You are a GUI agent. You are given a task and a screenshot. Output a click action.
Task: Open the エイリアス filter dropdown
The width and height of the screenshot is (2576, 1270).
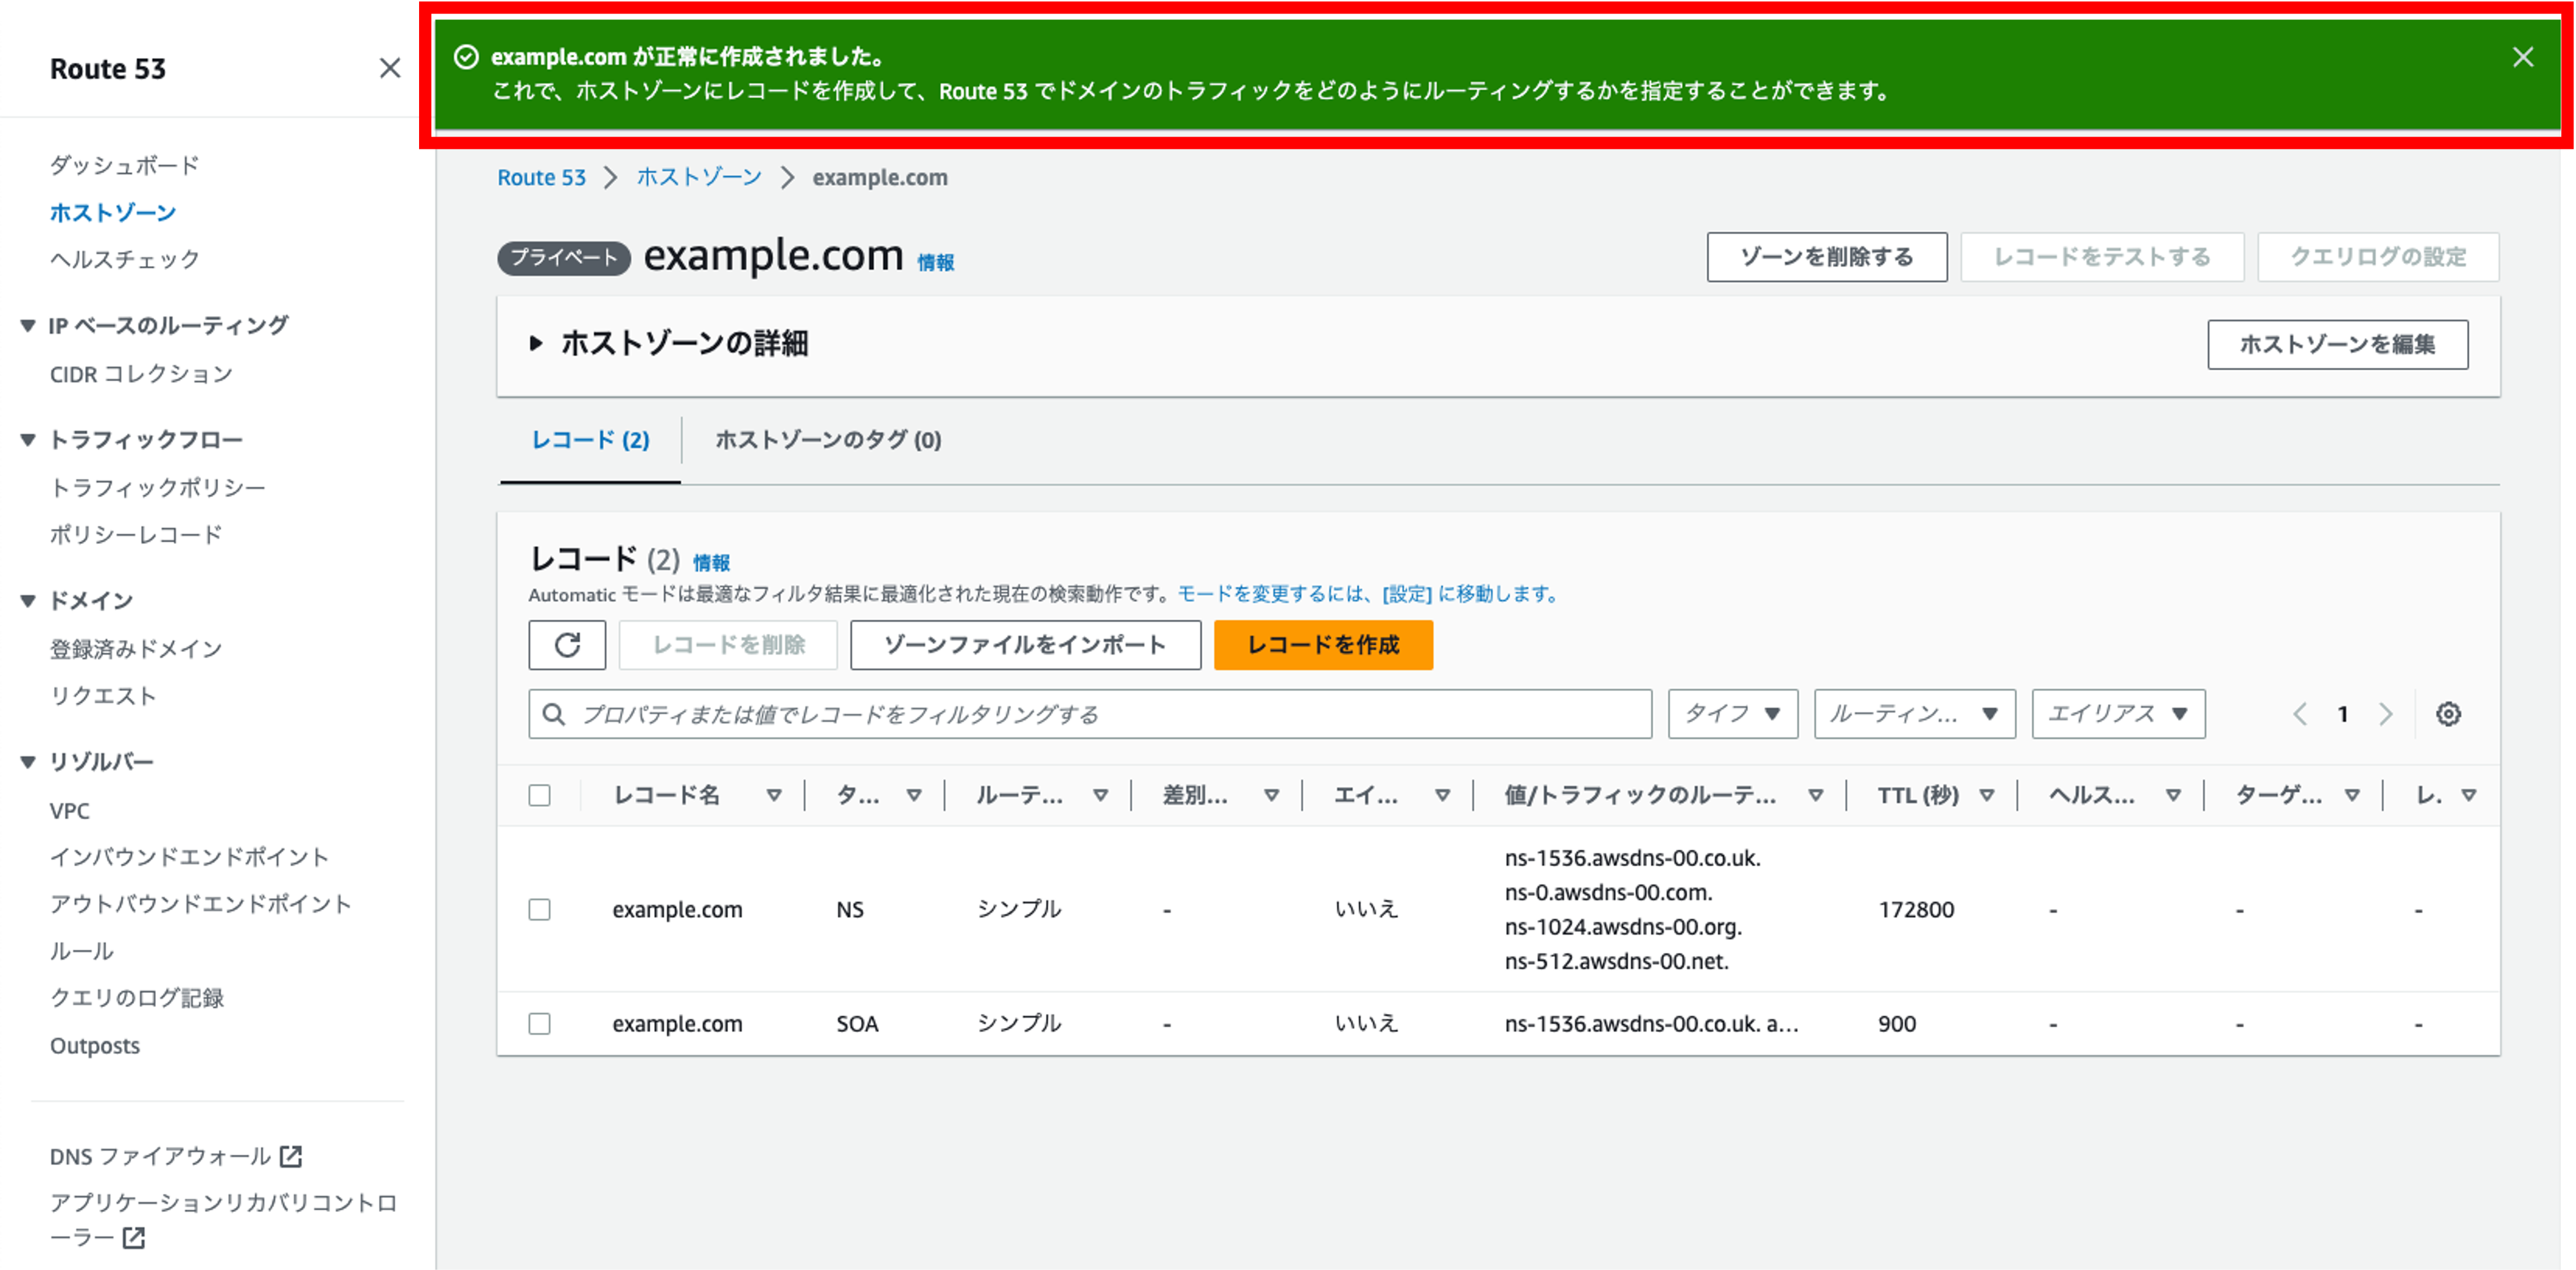2118,714
